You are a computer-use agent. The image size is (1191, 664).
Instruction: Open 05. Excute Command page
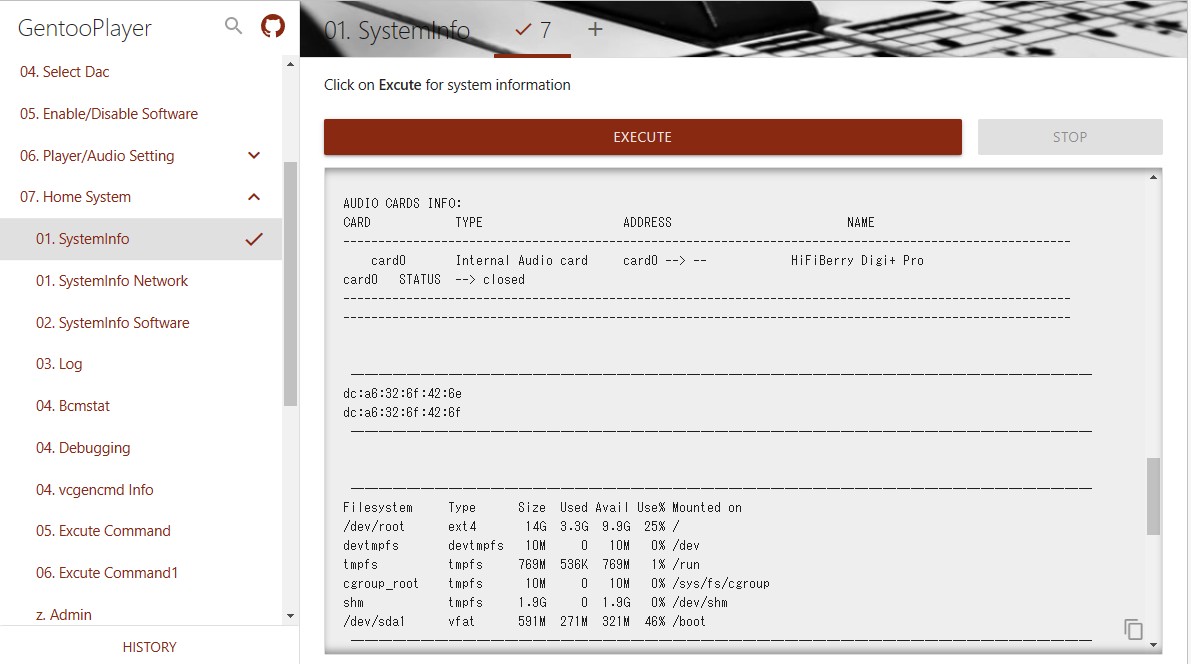pyautogui.click(x=103, y=531)
